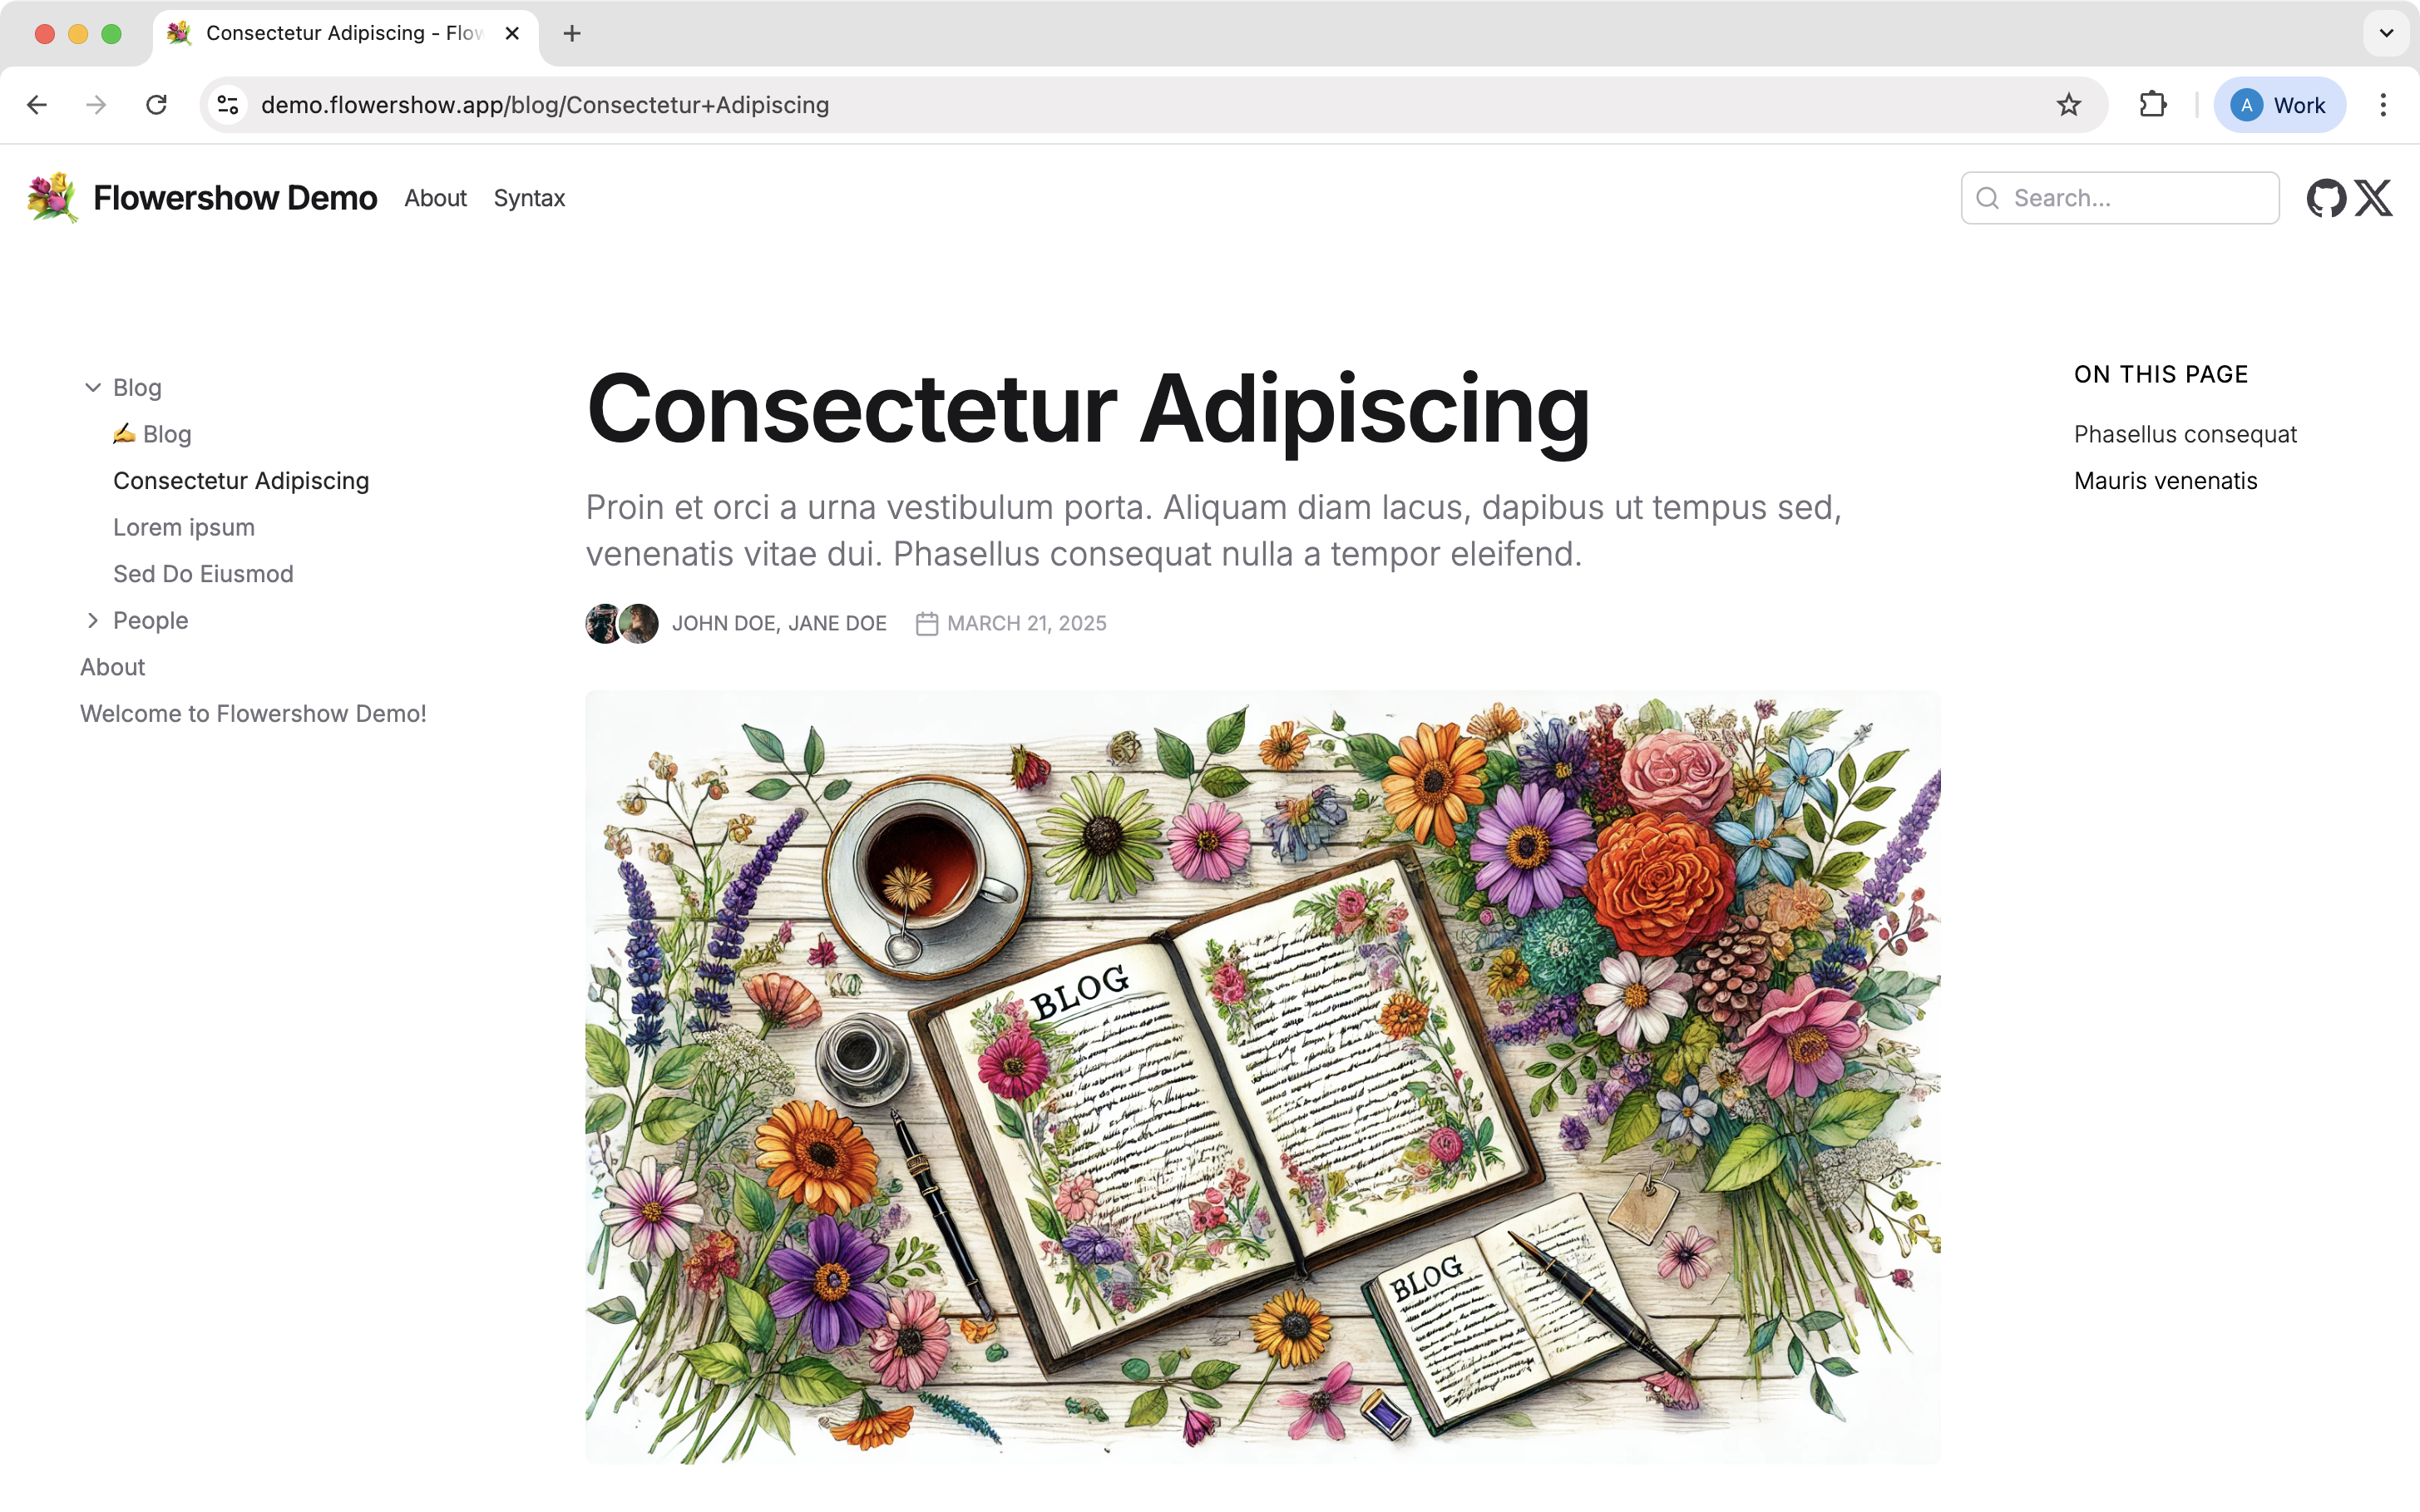Open the Work profile button
Image resolution: width=2420 pixels, height=1512 pixels.
coord(2279,105)
